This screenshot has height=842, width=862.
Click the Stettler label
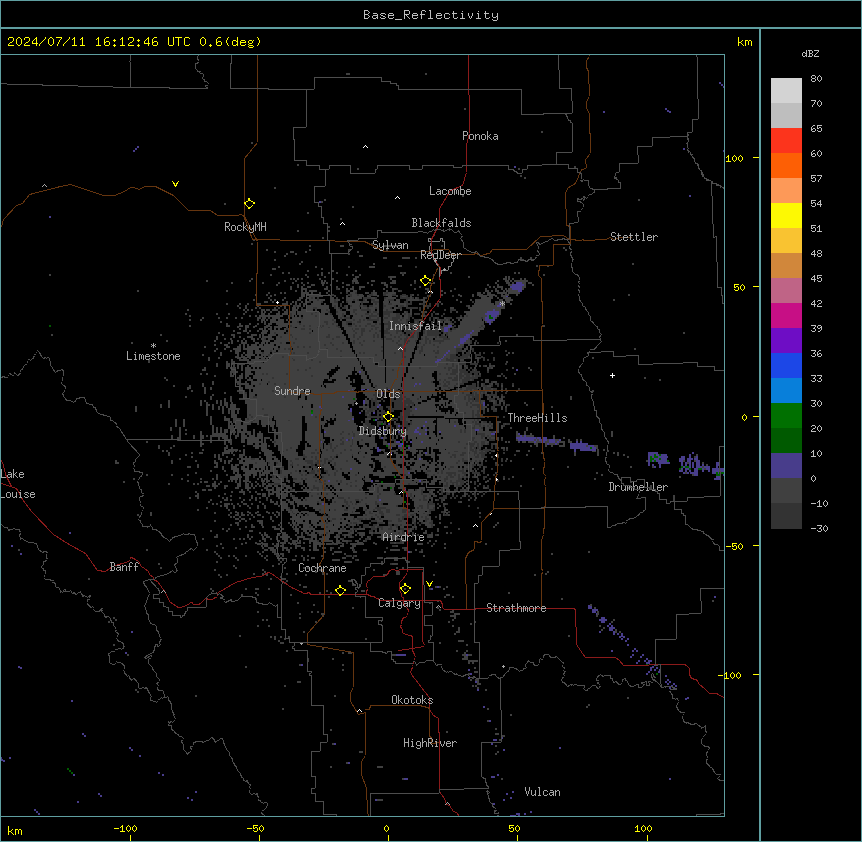click(634, 237)
